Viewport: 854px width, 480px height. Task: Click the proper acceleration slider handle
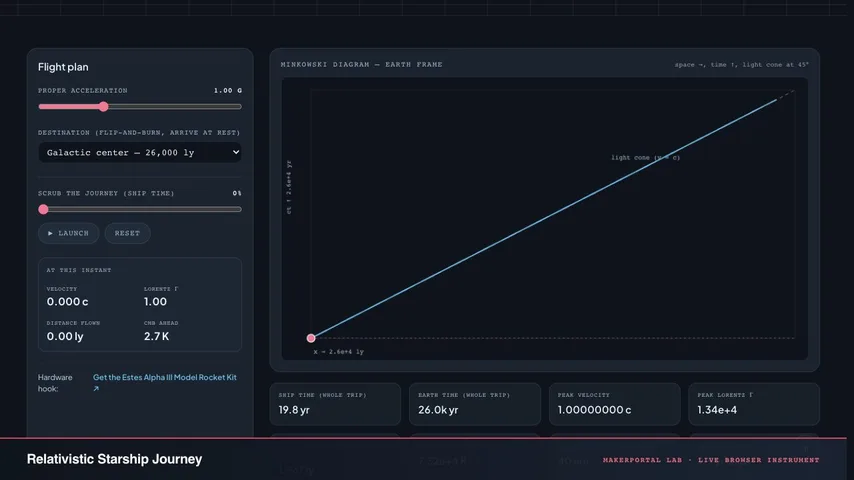tap(103, 107)
